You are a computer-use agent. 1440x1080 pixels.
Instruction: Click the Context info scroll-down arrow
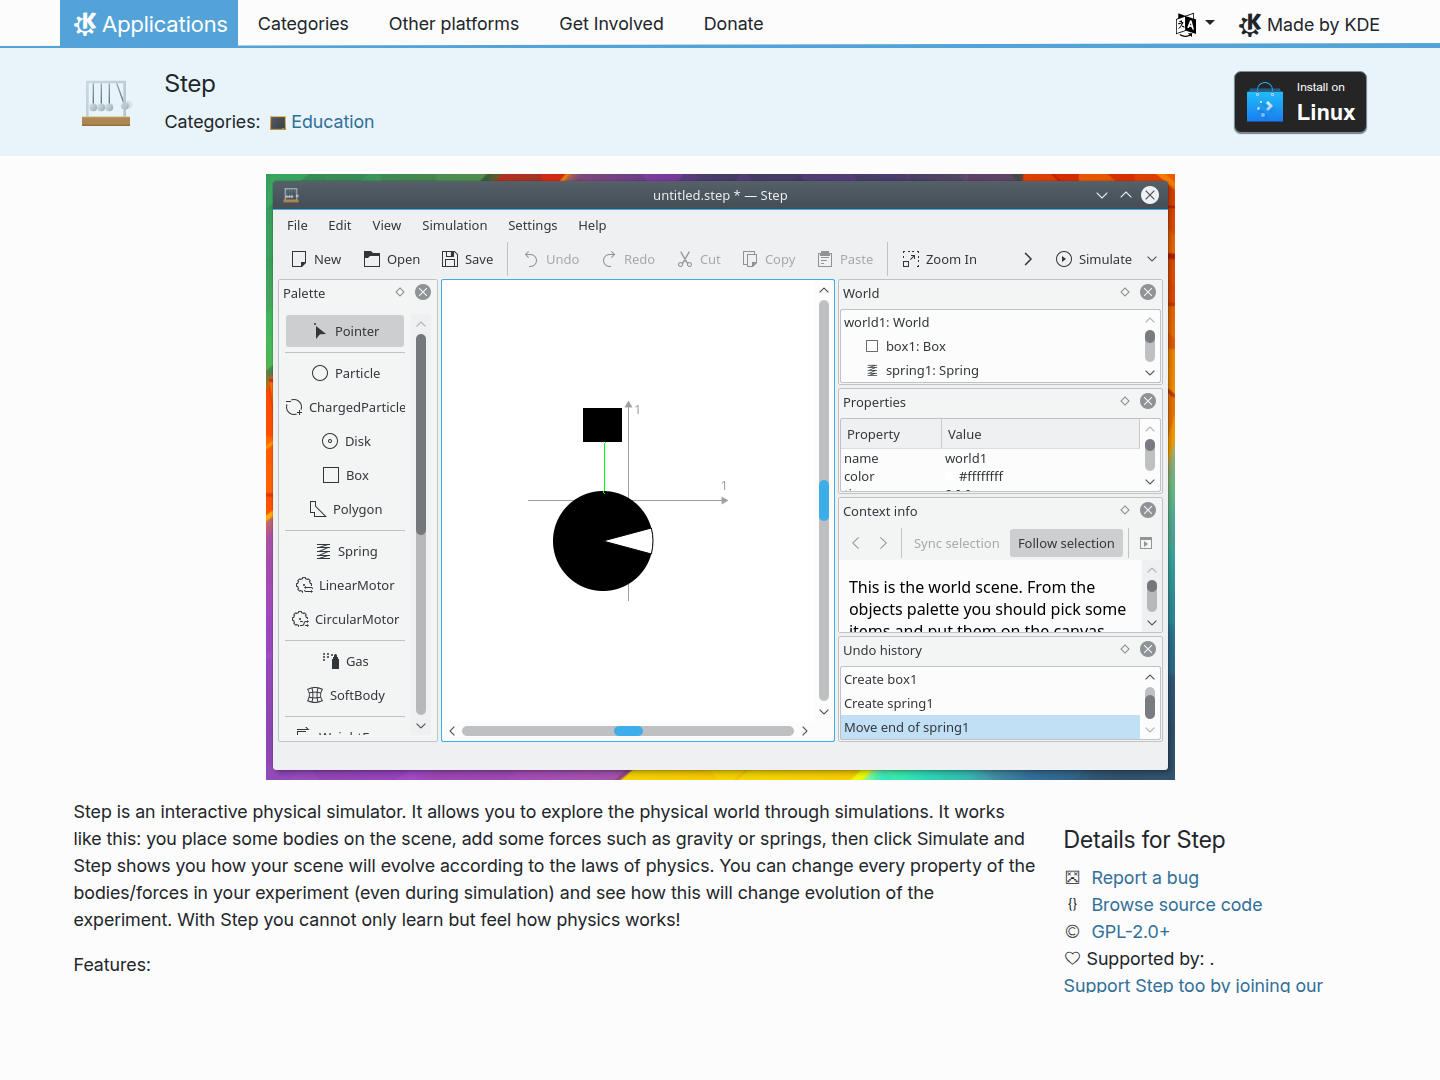point(1152,623)
